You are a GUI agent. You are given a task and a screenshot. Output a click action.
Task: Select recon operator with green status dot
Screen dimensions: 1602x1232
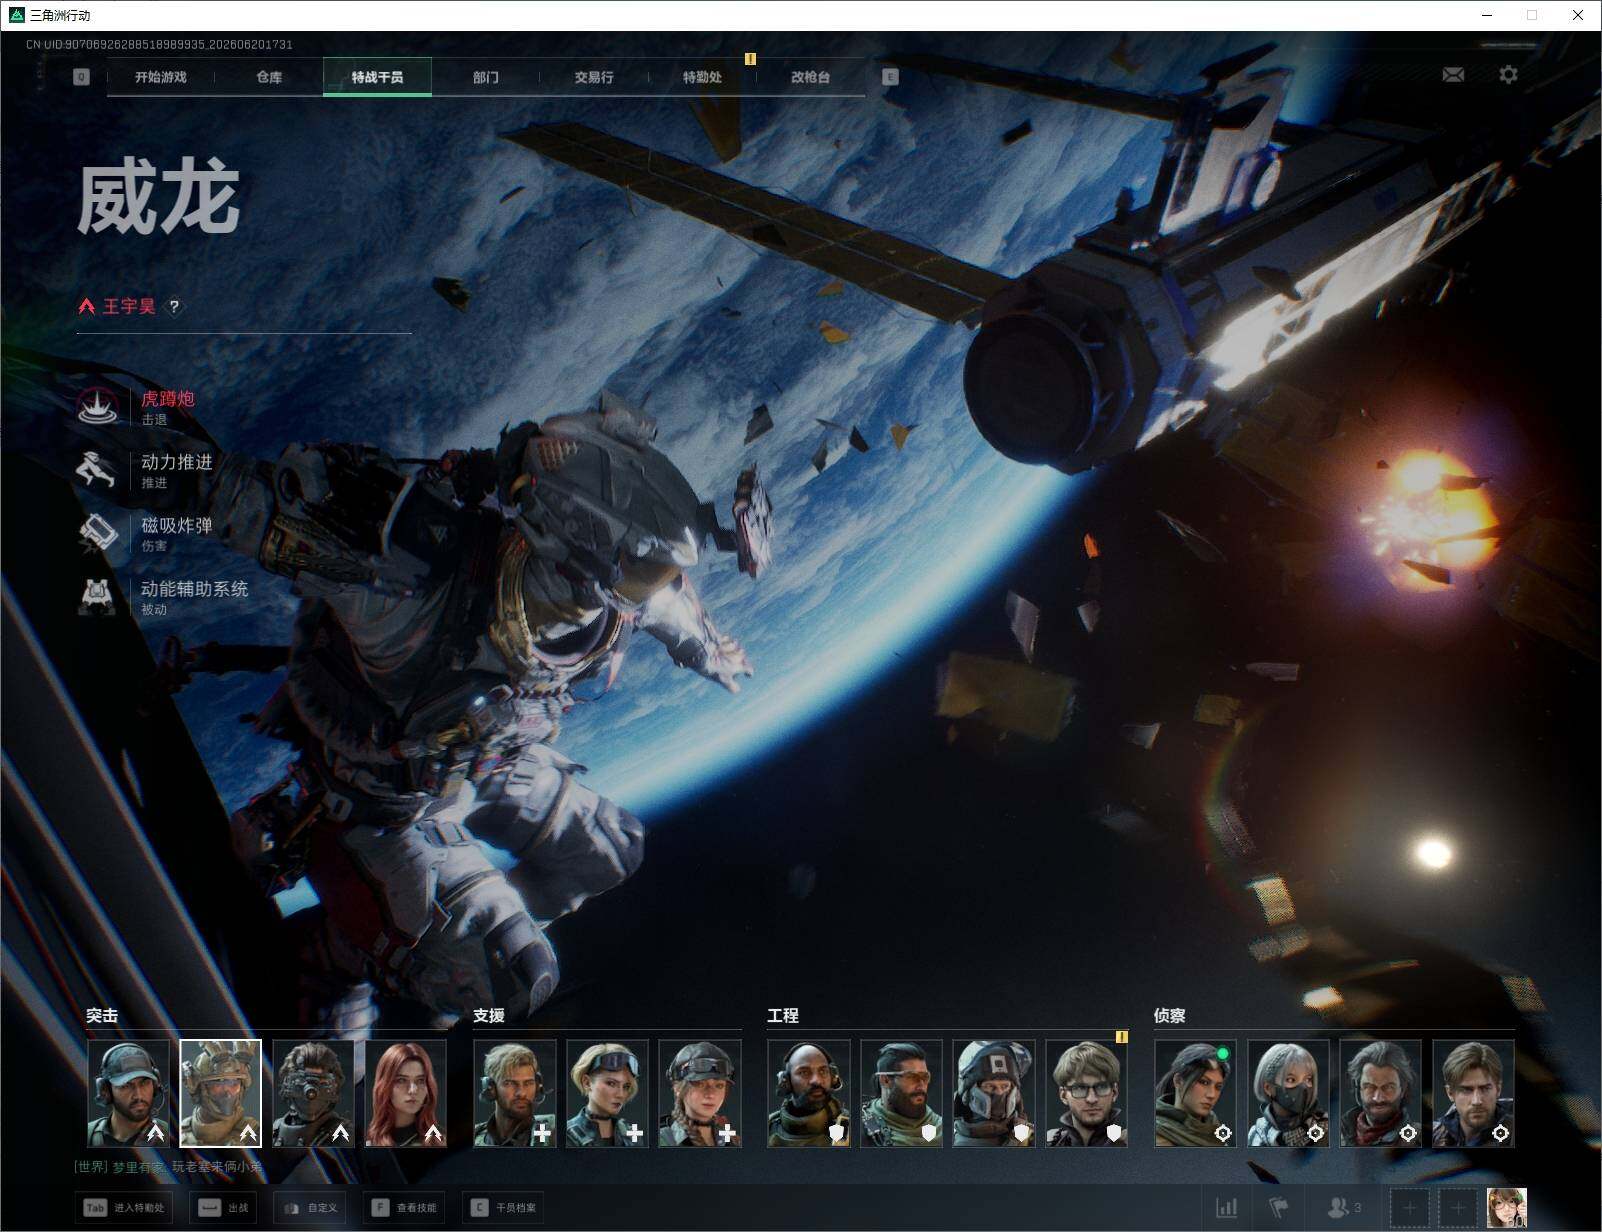[1195, 1093]
